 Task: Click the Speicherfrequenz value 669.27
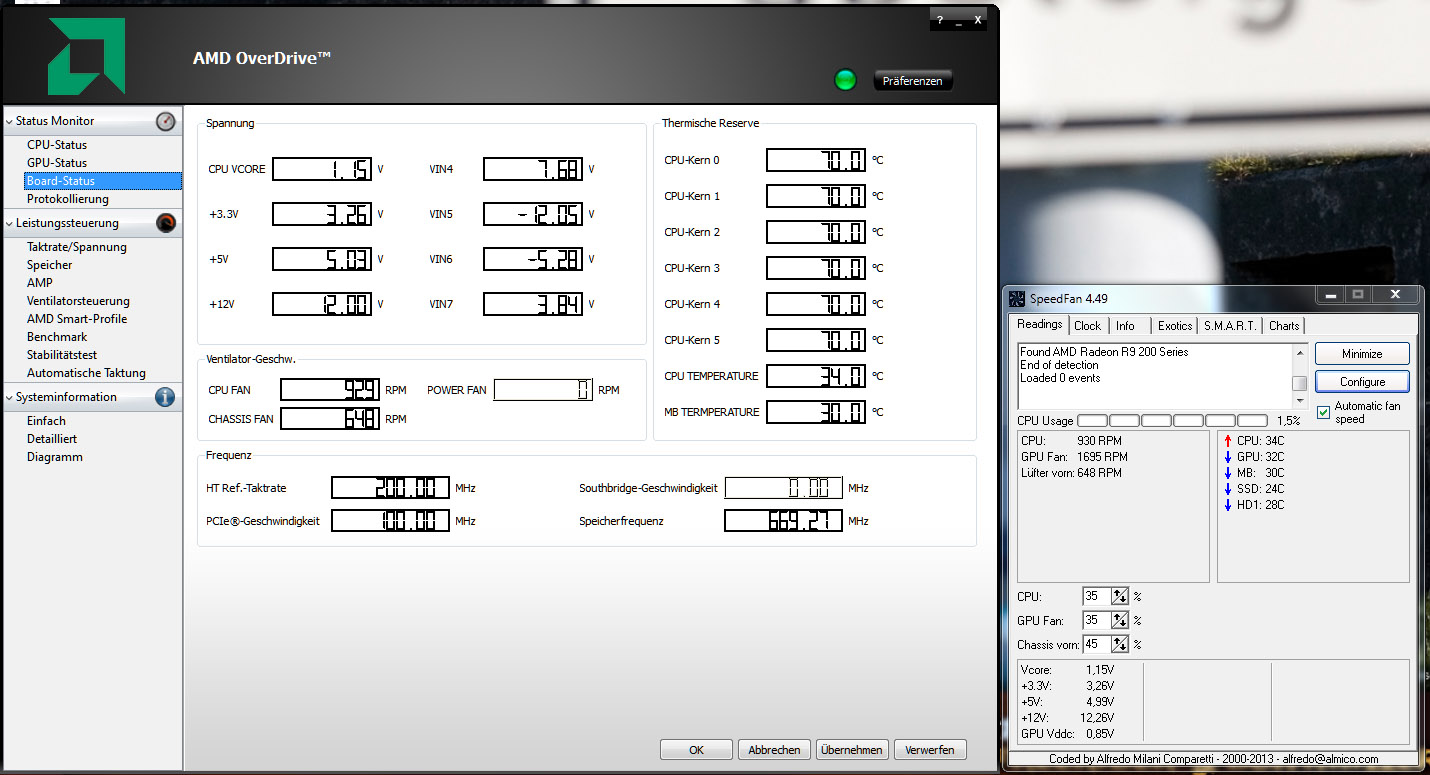coord(783,521)
